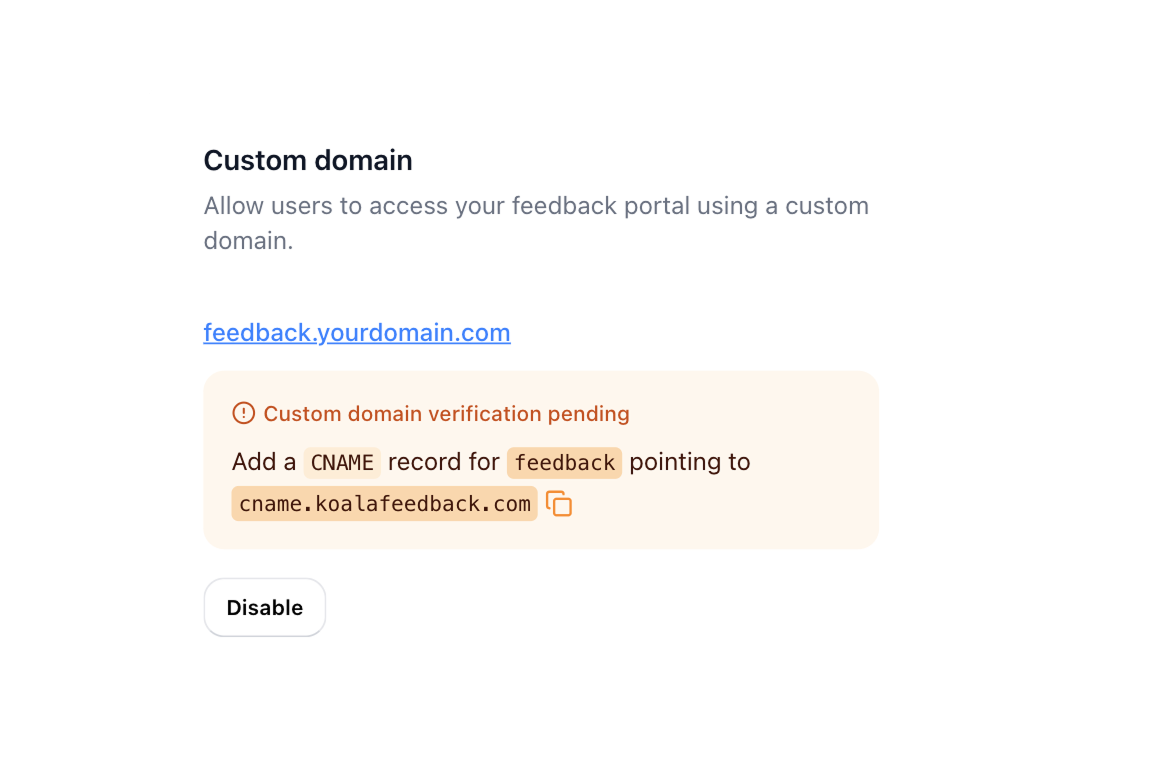Image resolution: width=1168 pixels, height=768 pixels.
Task: Click 'using a custom' in the description
Action: coord(783,206)
